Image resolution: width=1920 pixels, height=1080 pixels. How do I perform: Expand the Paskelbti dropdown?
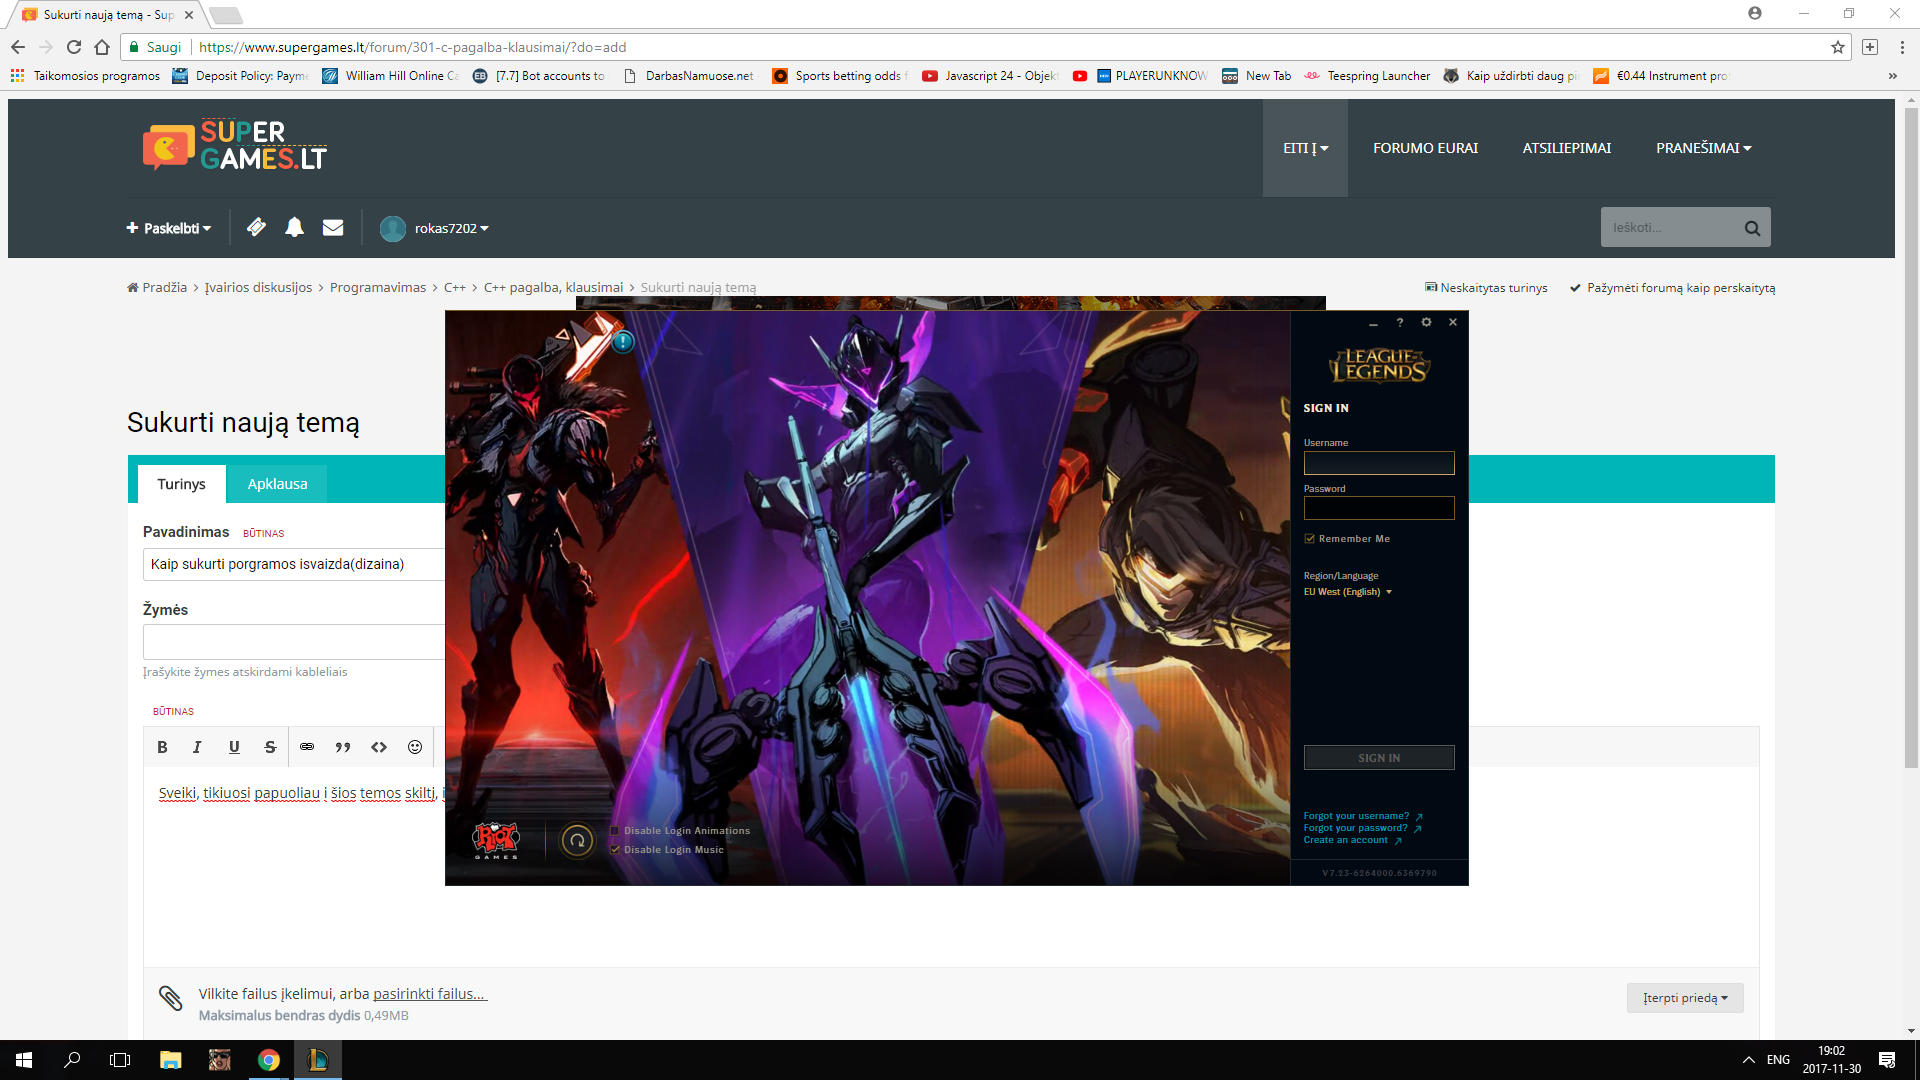(168, 228)
